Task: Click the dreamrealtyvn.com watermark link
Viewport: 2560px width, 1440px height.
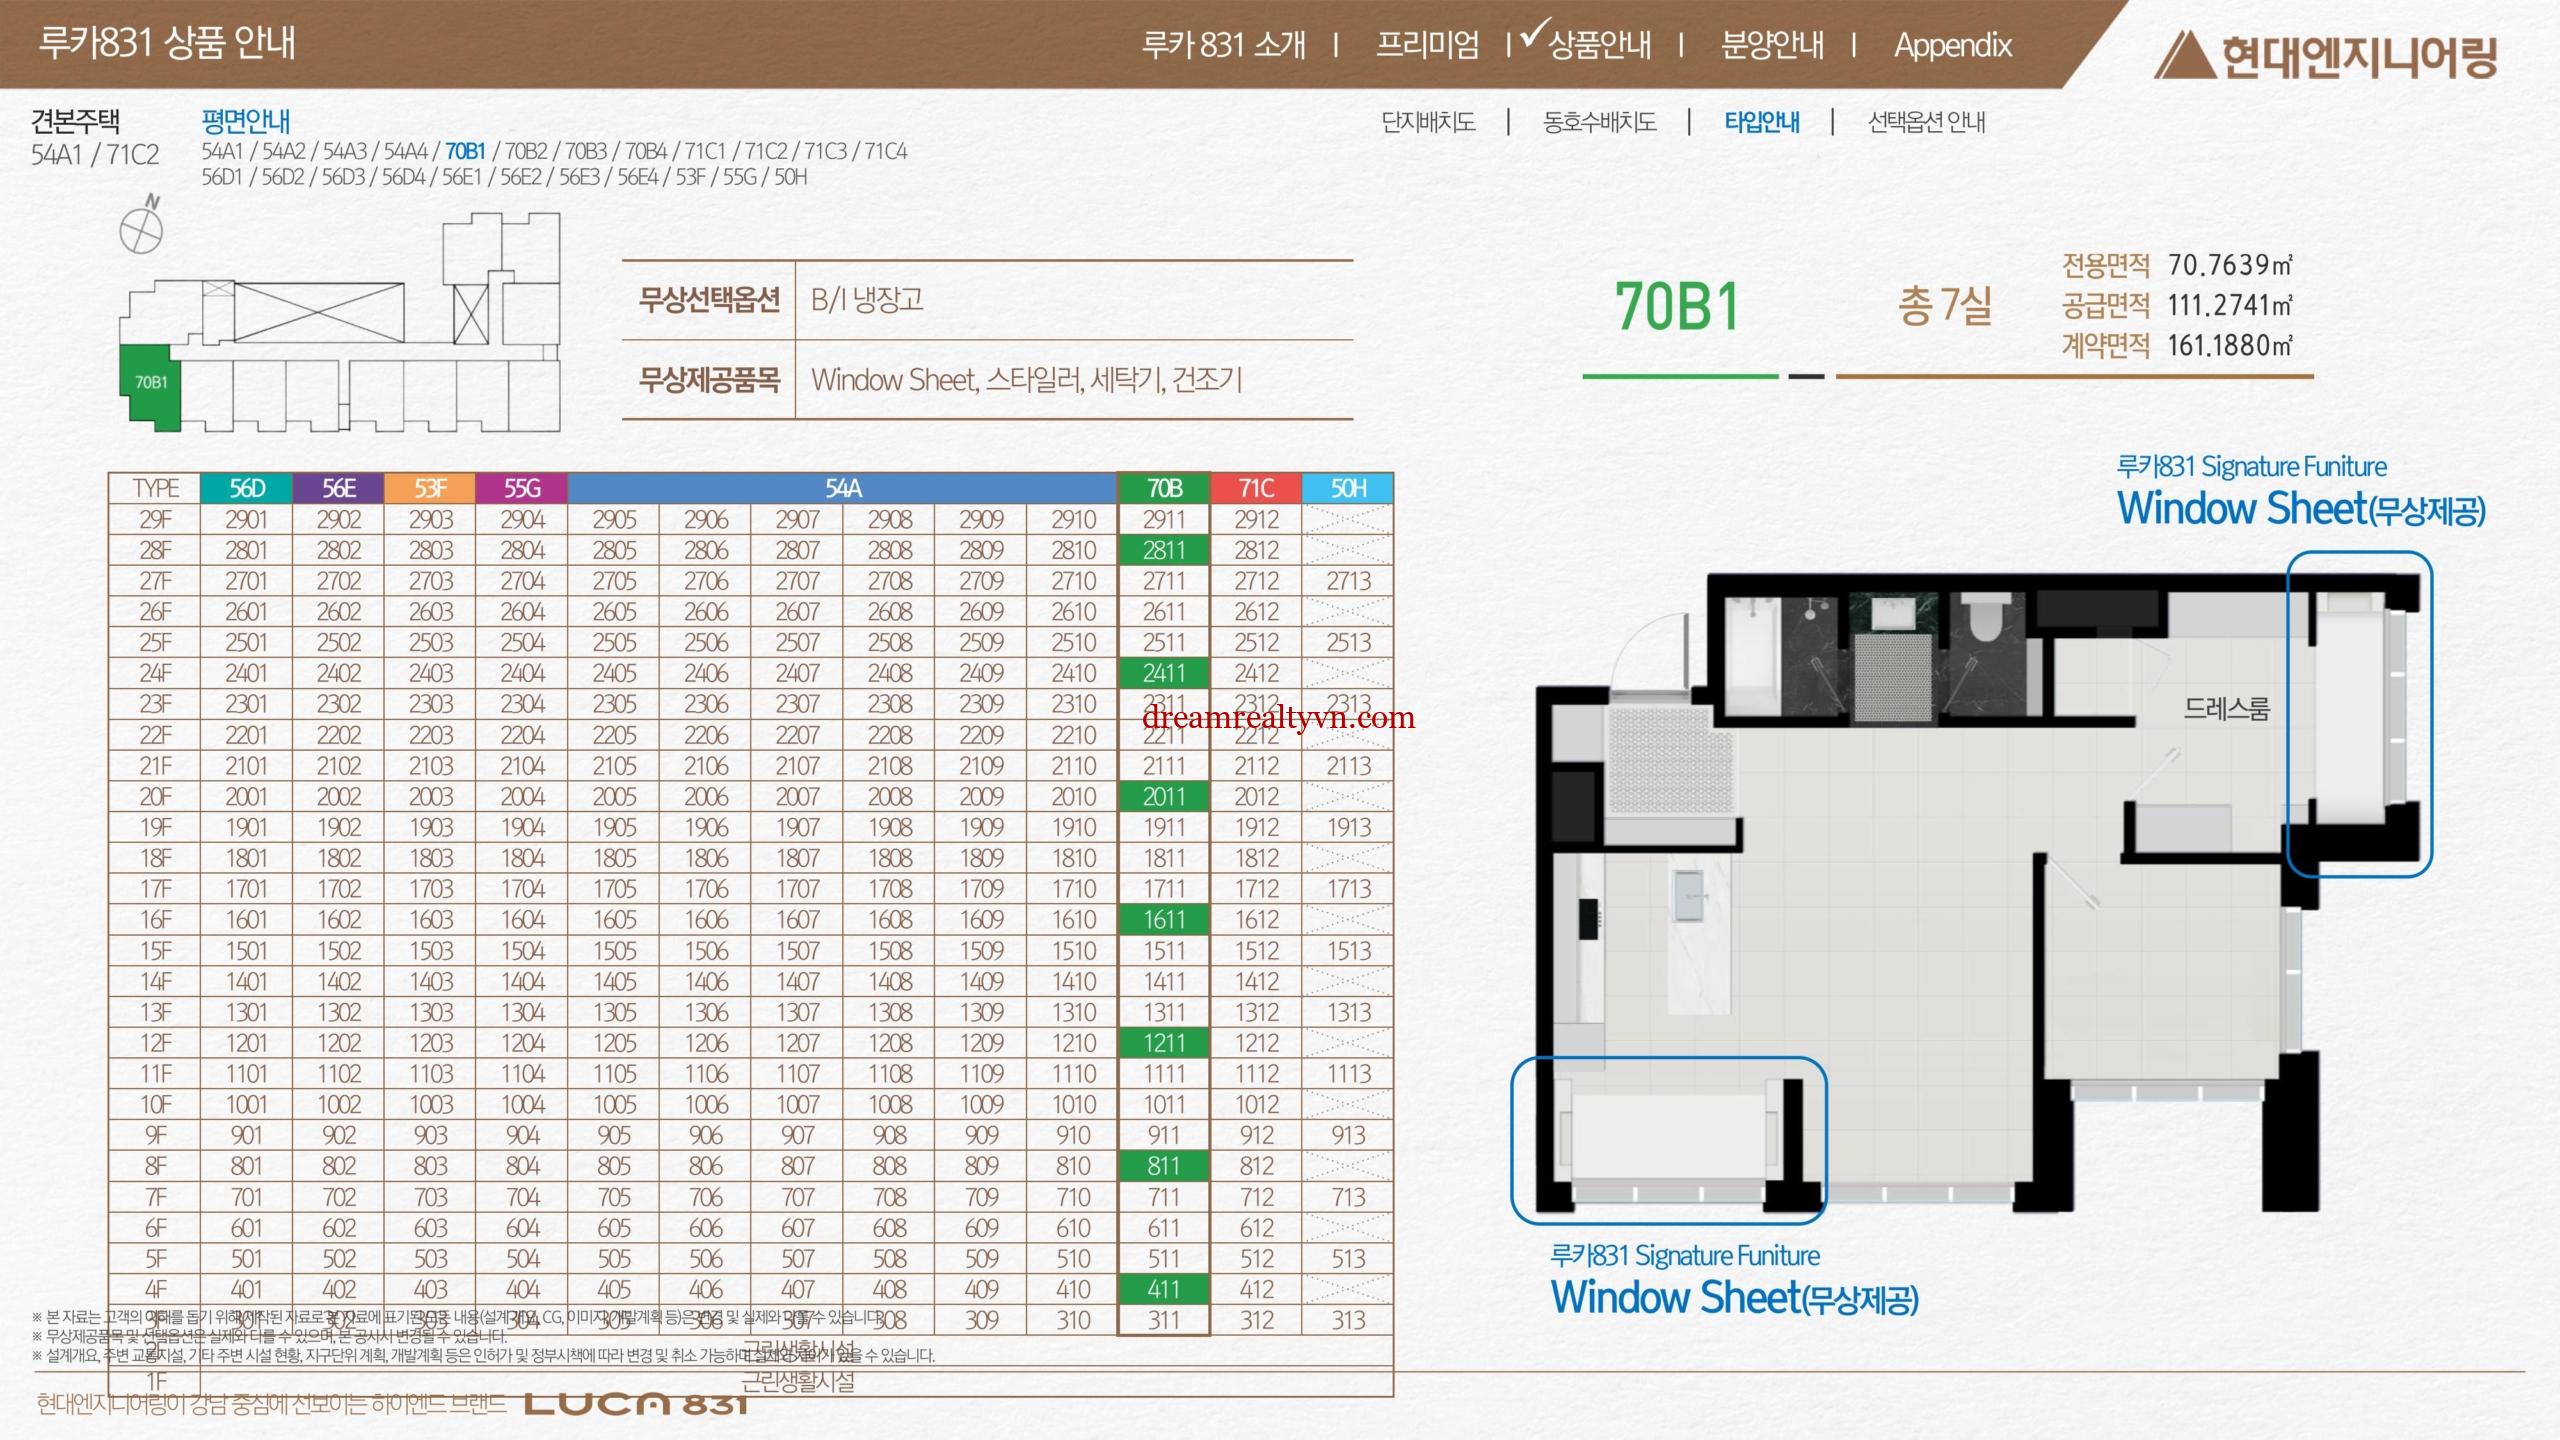Action: coord(1278,718)
